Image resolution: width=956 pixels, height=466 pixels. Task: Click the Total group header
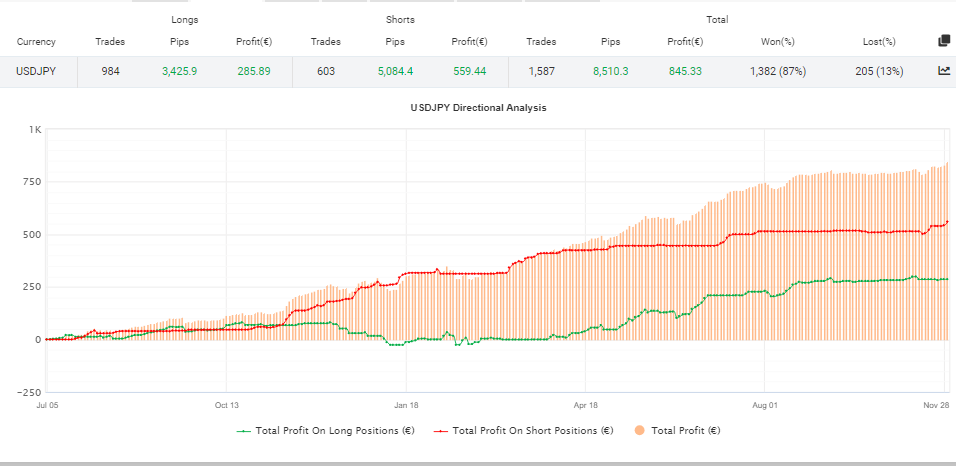coord(717,20)
